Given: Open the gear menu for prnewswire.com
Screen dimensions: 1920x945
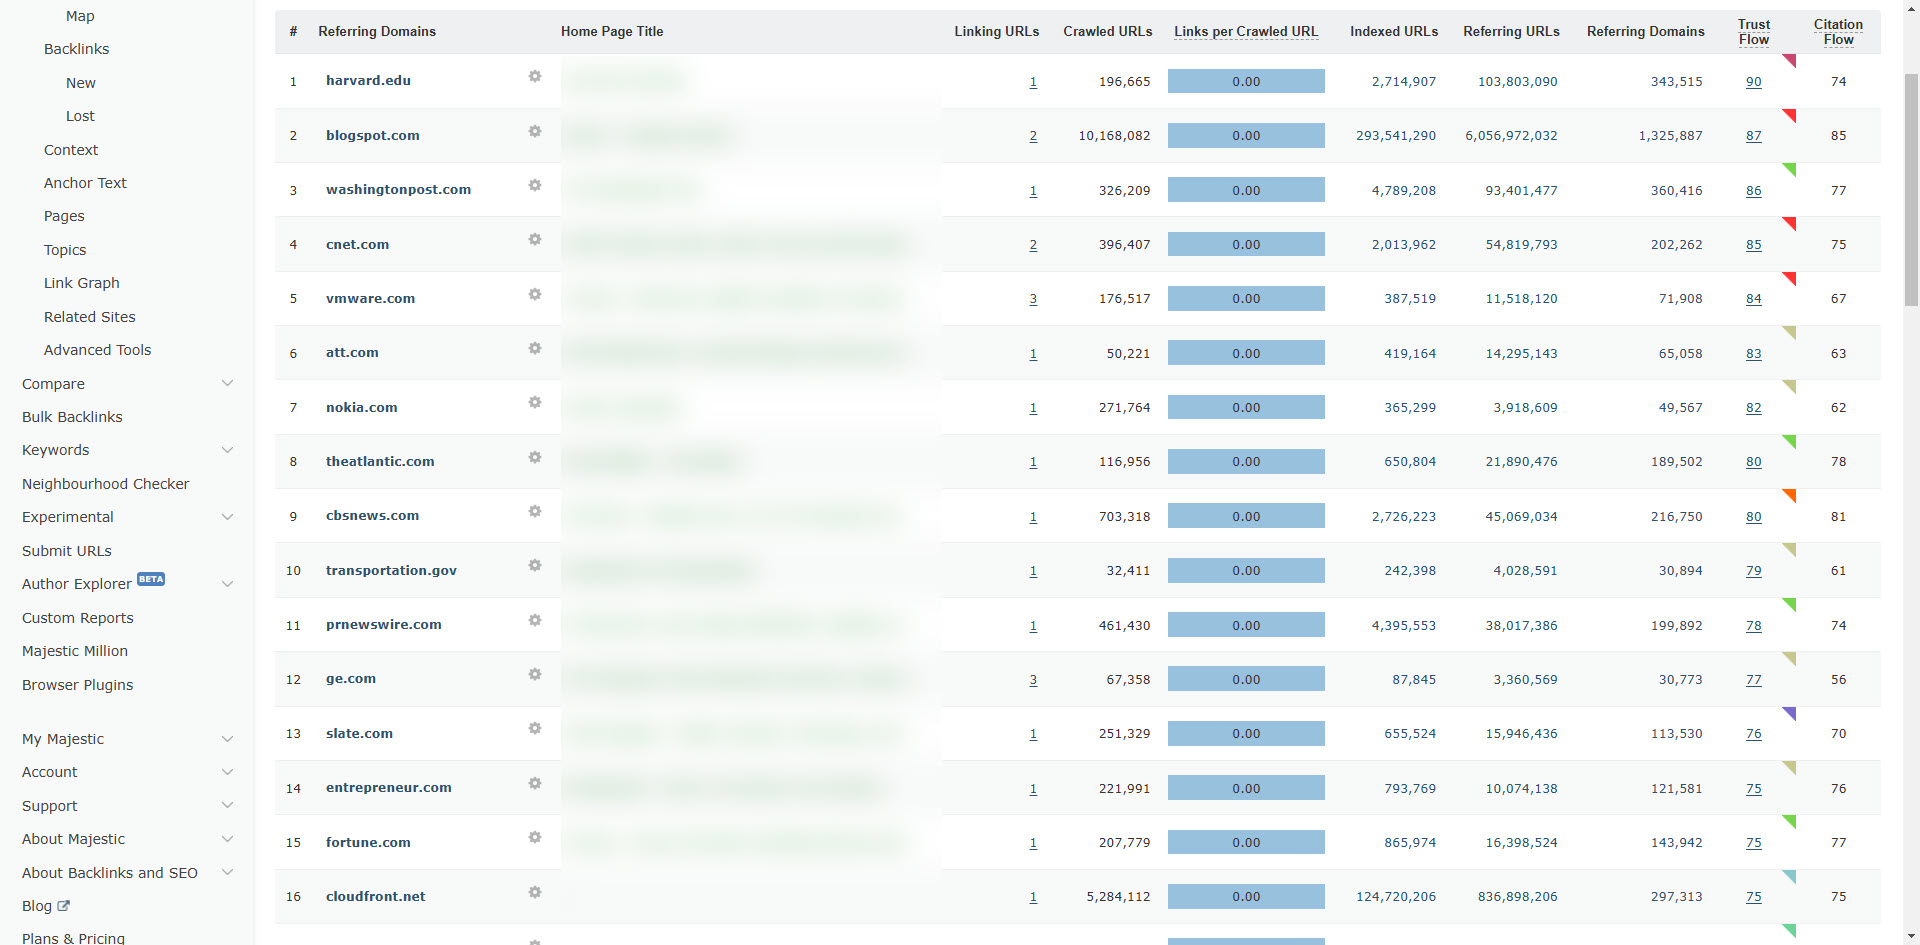Looking at the screenshot, I should coord(535,620).
